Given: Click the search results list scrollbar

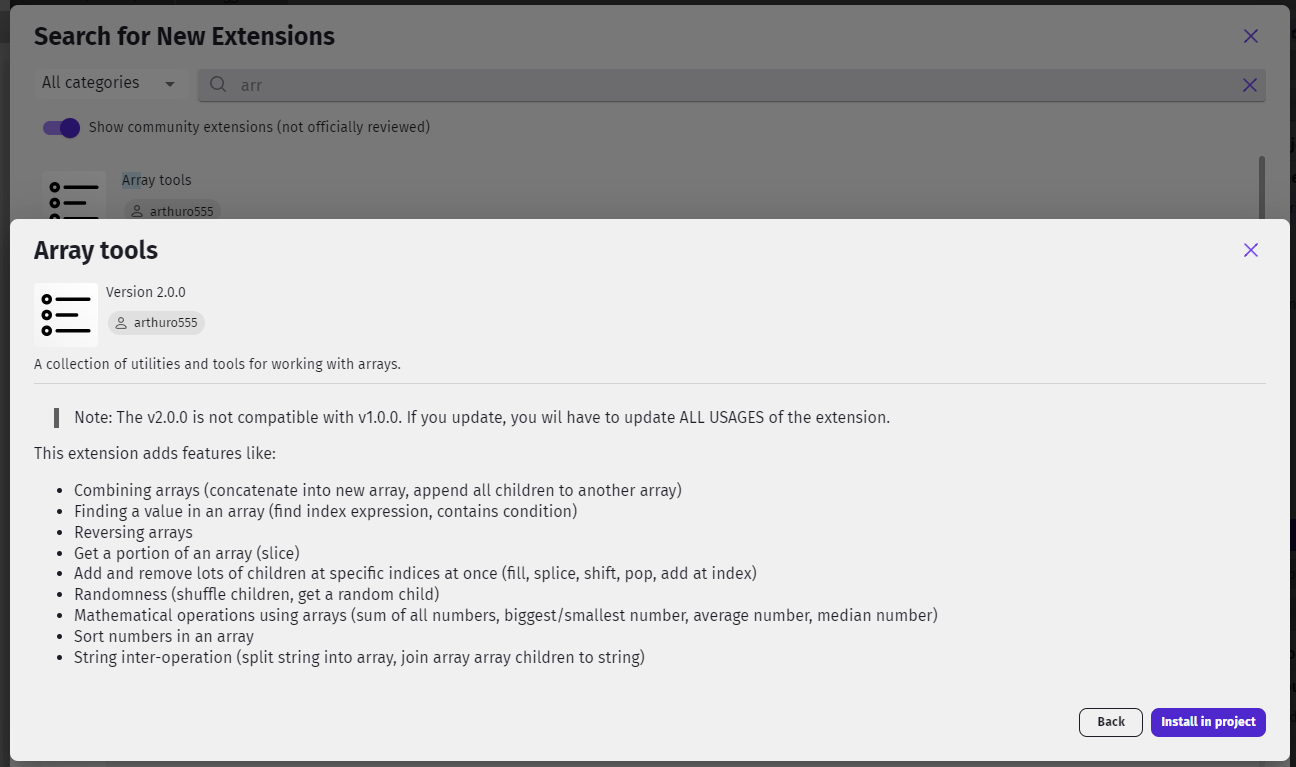Looking at the screenshot, I should [x=1262, y=187].
